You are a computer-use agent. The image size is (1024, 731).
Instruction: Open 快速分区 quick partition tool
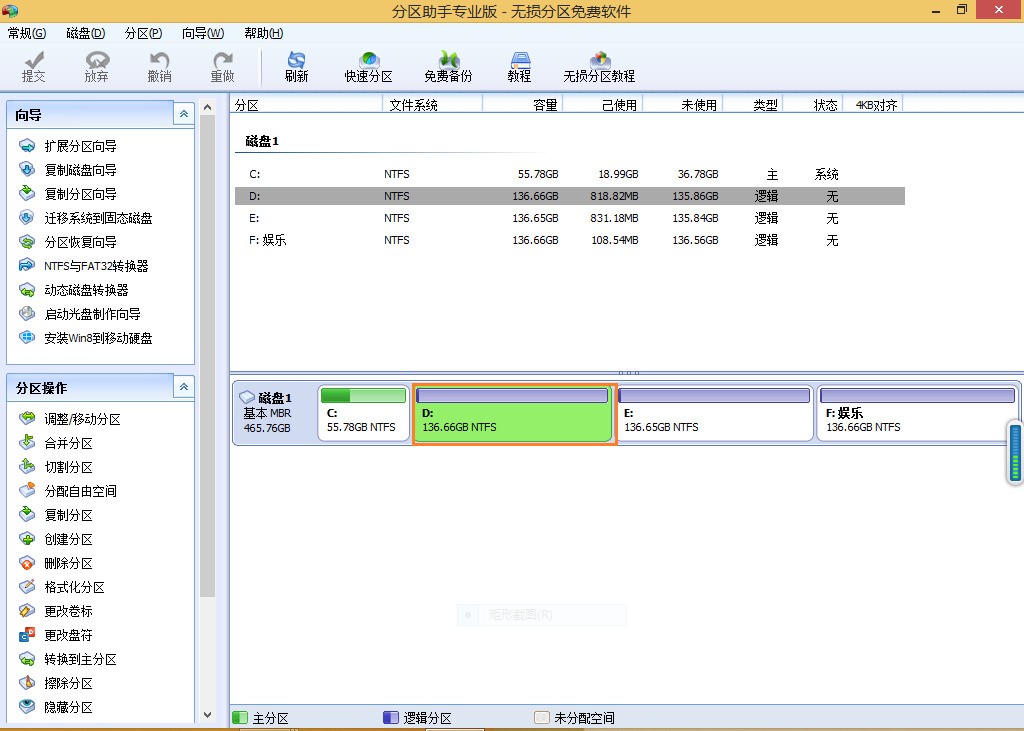[368, 67]
